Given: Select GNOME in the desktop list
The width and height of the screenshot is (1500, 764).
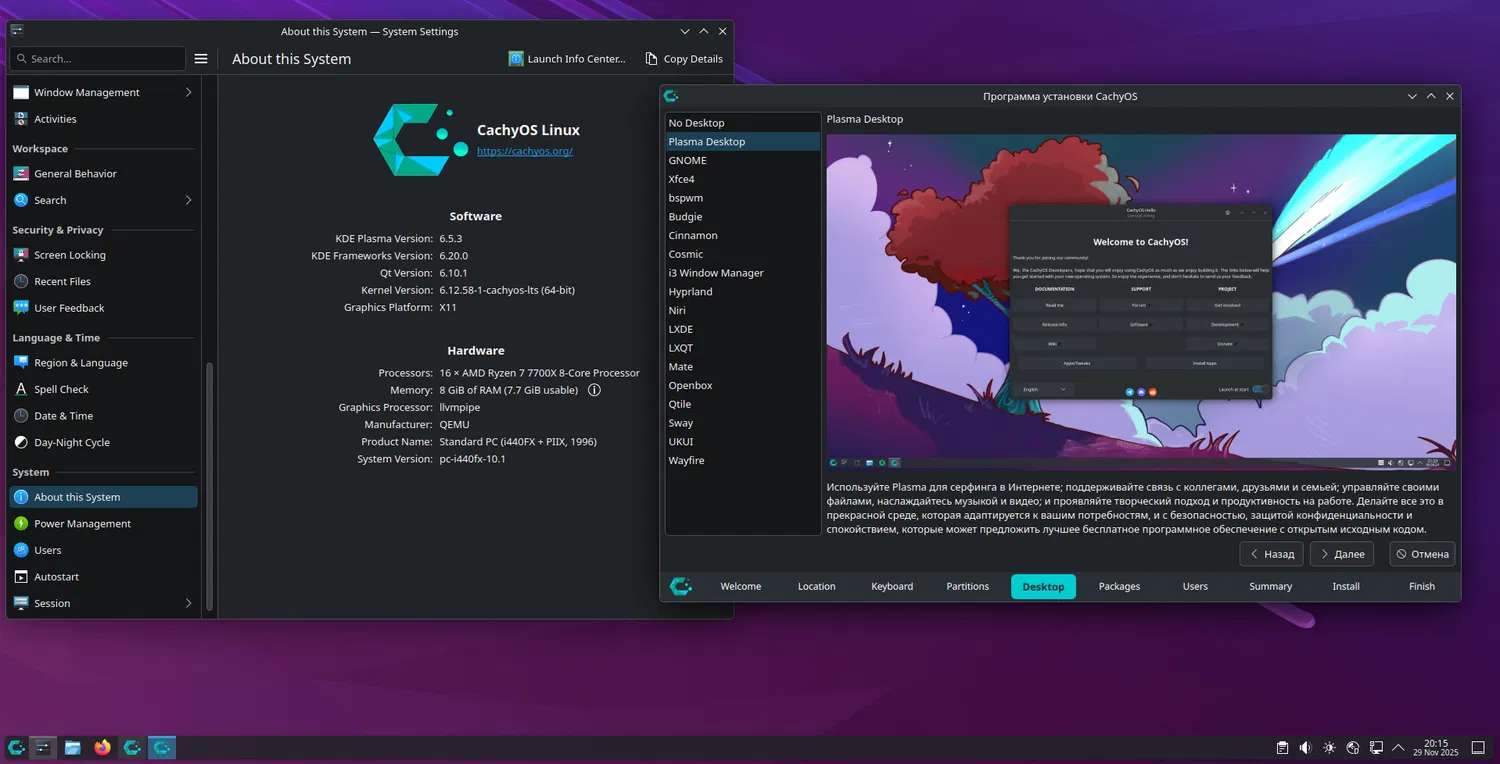Looking at the screenshot, I should [x=743, y=160].
